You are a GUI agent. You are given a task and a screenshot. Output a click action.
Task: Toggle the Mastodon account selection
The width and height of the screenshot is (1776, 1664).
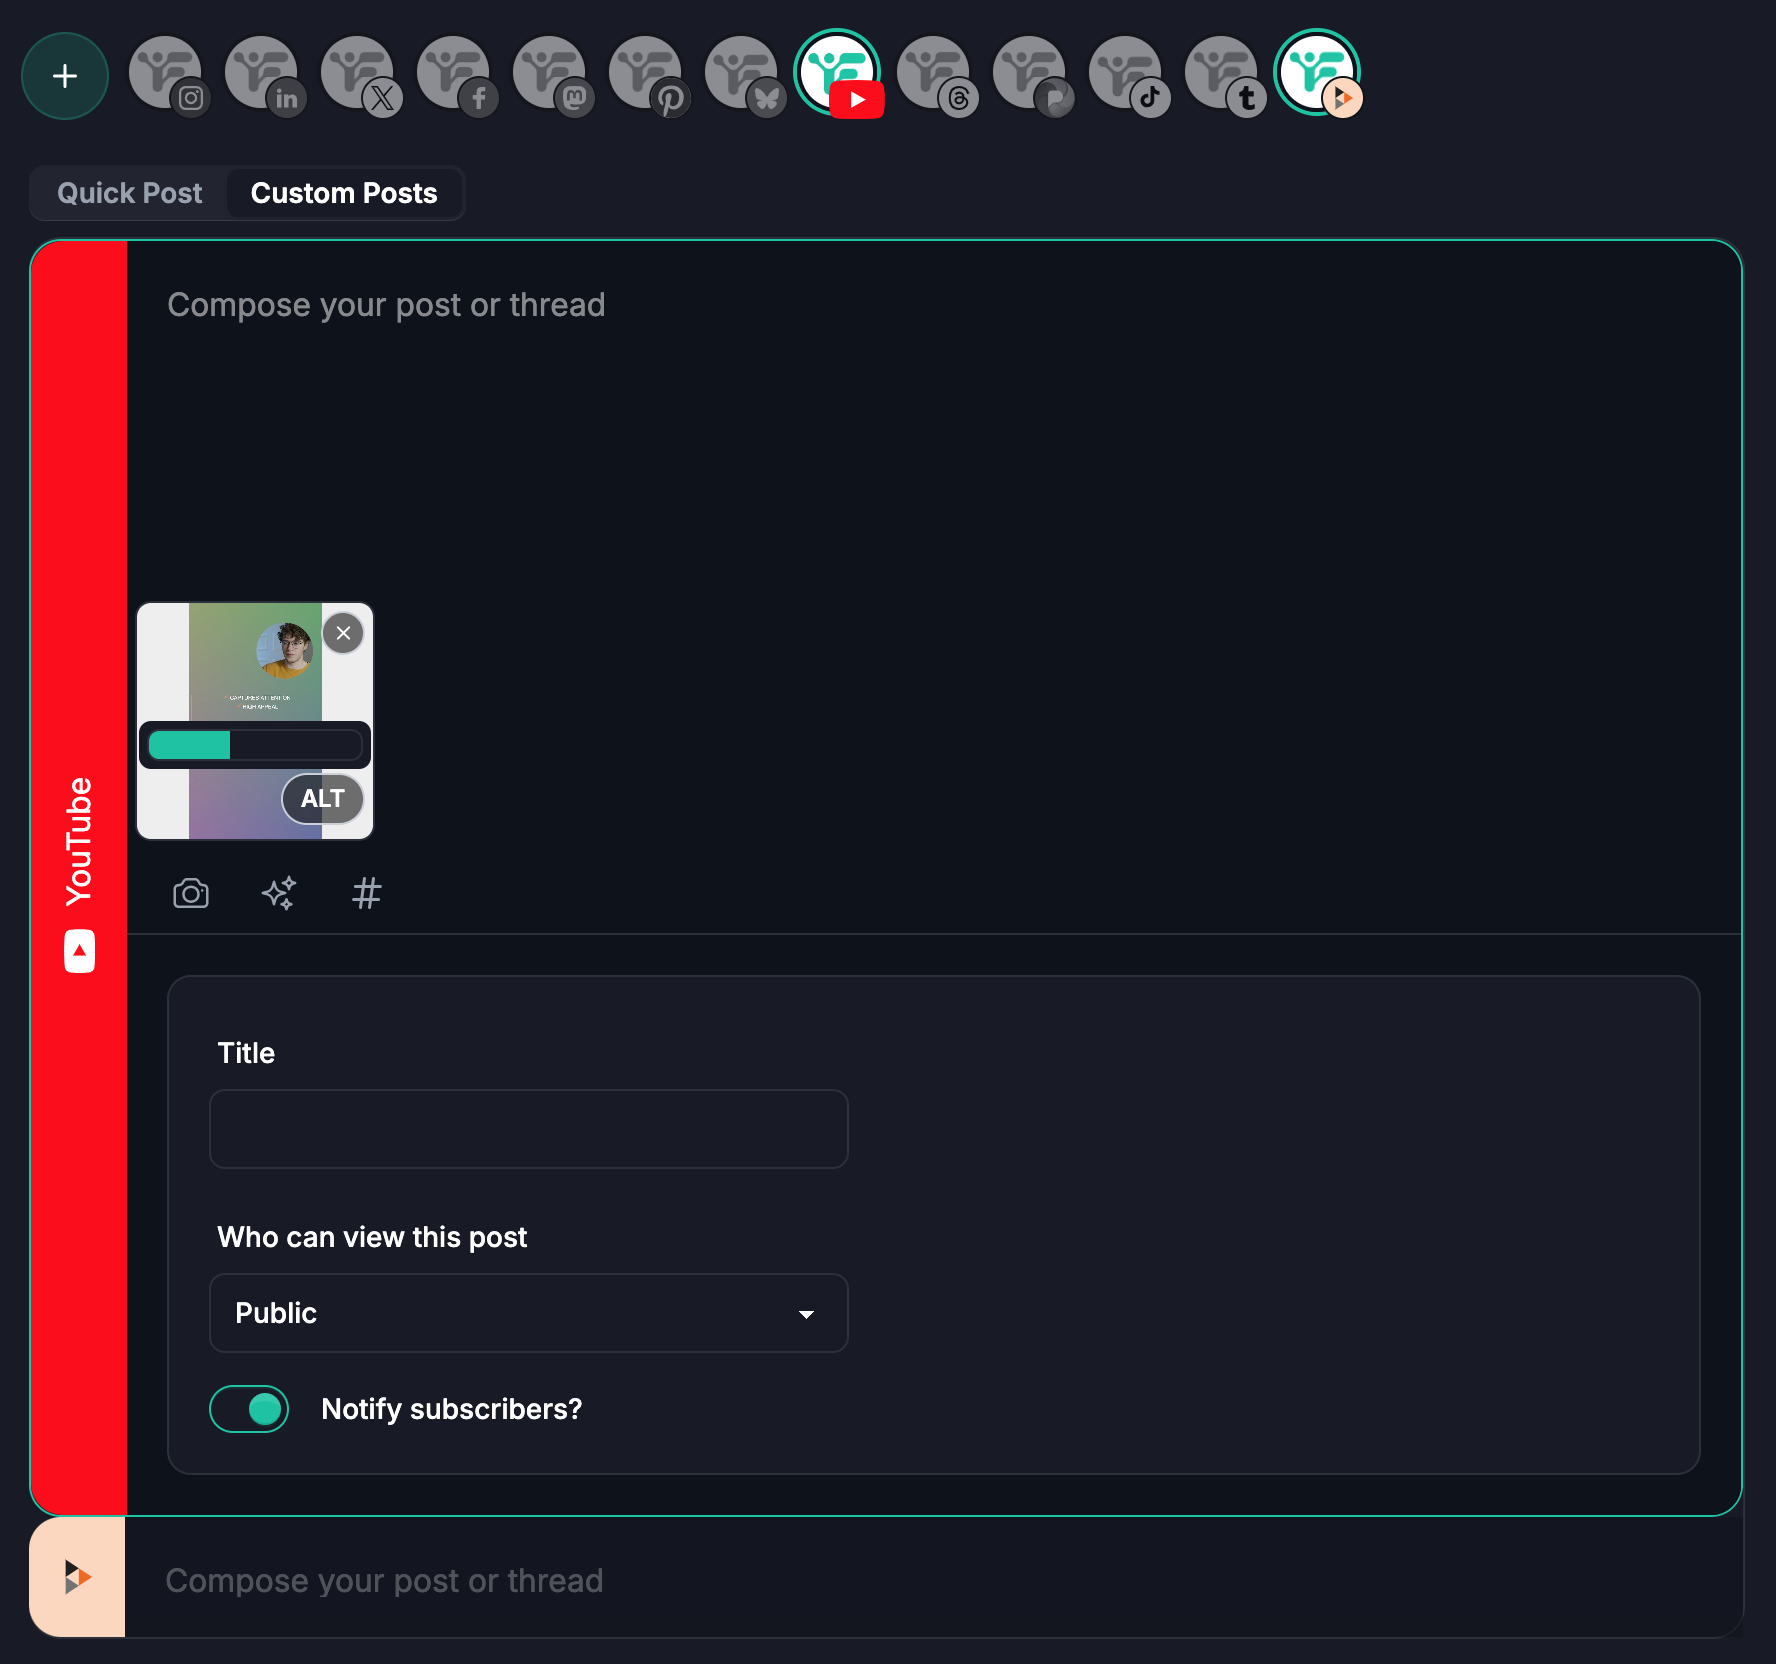coord(550,75)
